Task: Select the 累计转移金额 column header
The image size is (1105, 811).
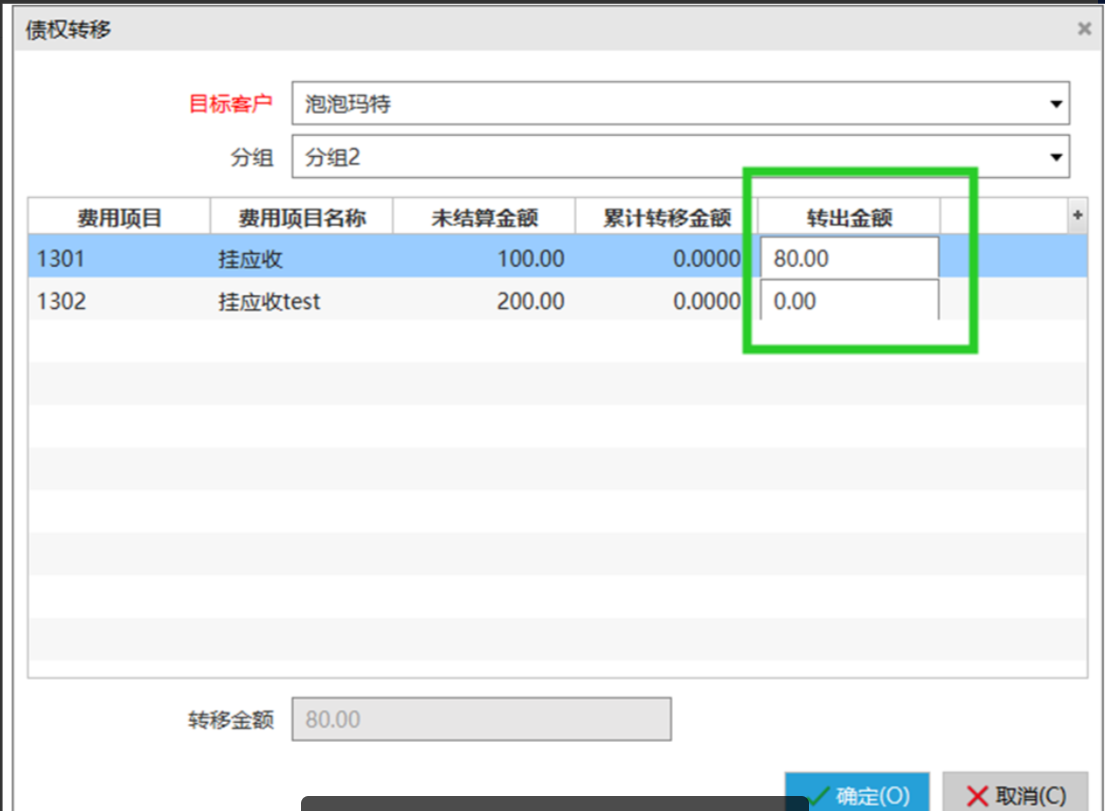Action: tap(667, 217)
